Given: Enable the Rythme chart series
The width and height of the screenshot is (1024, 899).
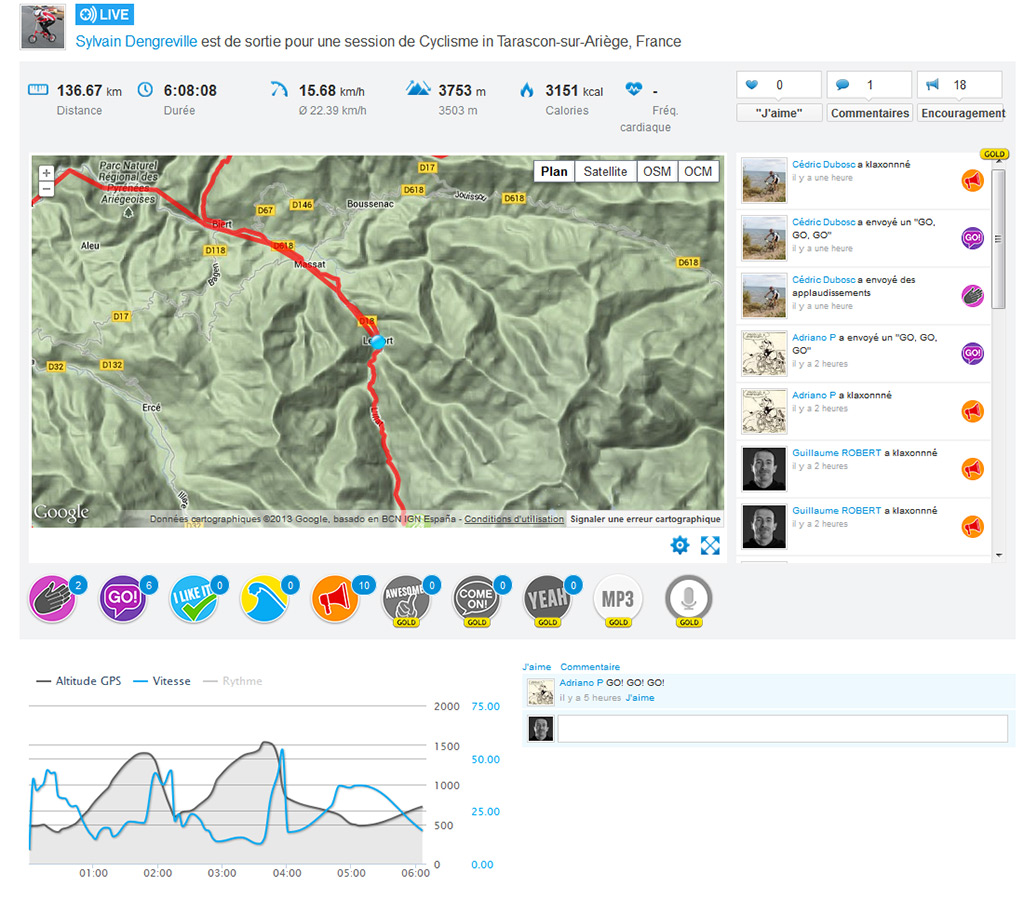Looking at the screenshot, I should tap(233, 681).
